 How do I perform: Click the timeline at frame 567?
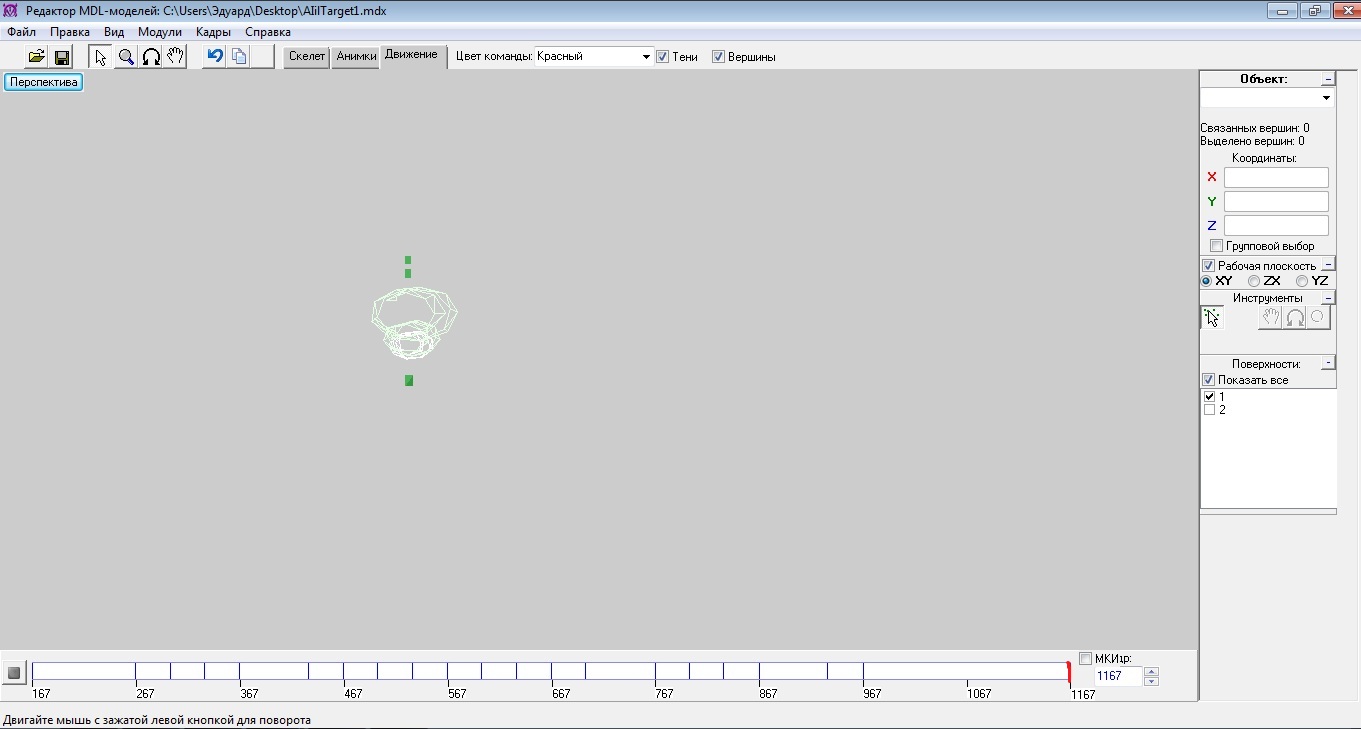click(x=448, y=672)
